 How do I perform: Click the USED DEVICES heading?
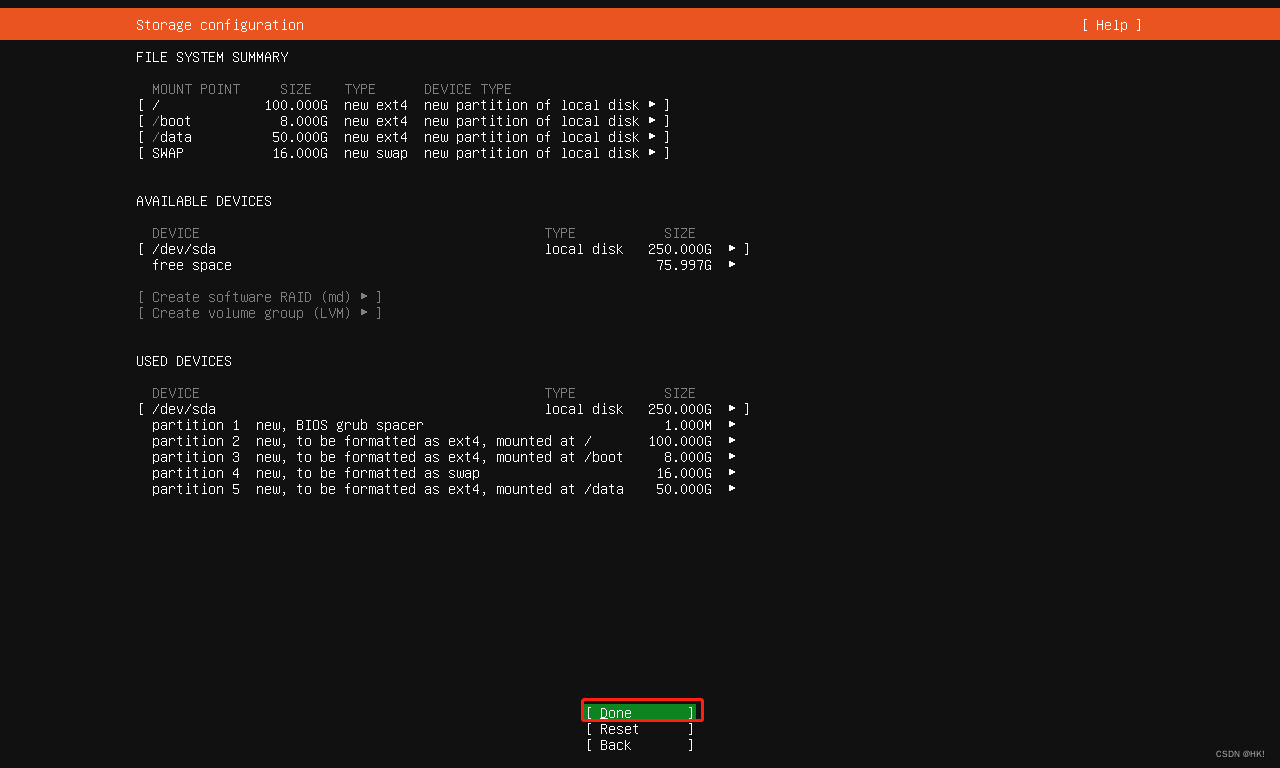click(x=184, y=361)
